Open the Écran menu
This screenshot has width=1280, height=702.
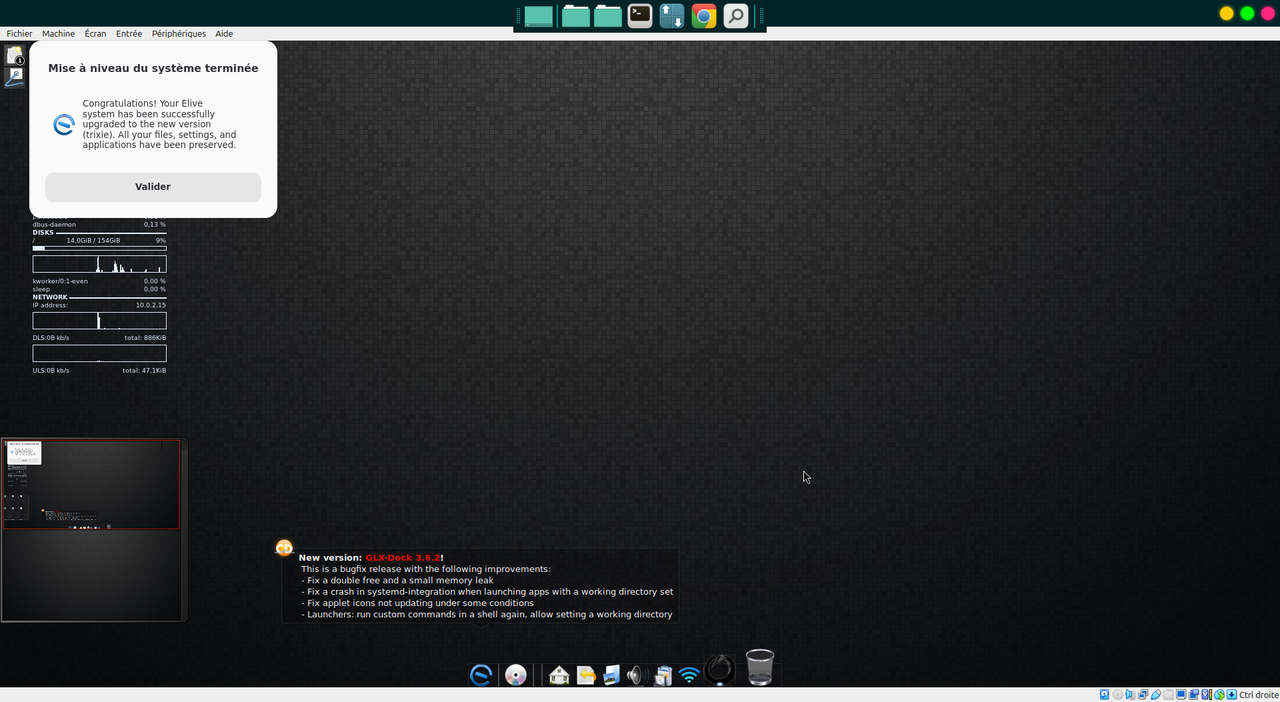[95, 33]
